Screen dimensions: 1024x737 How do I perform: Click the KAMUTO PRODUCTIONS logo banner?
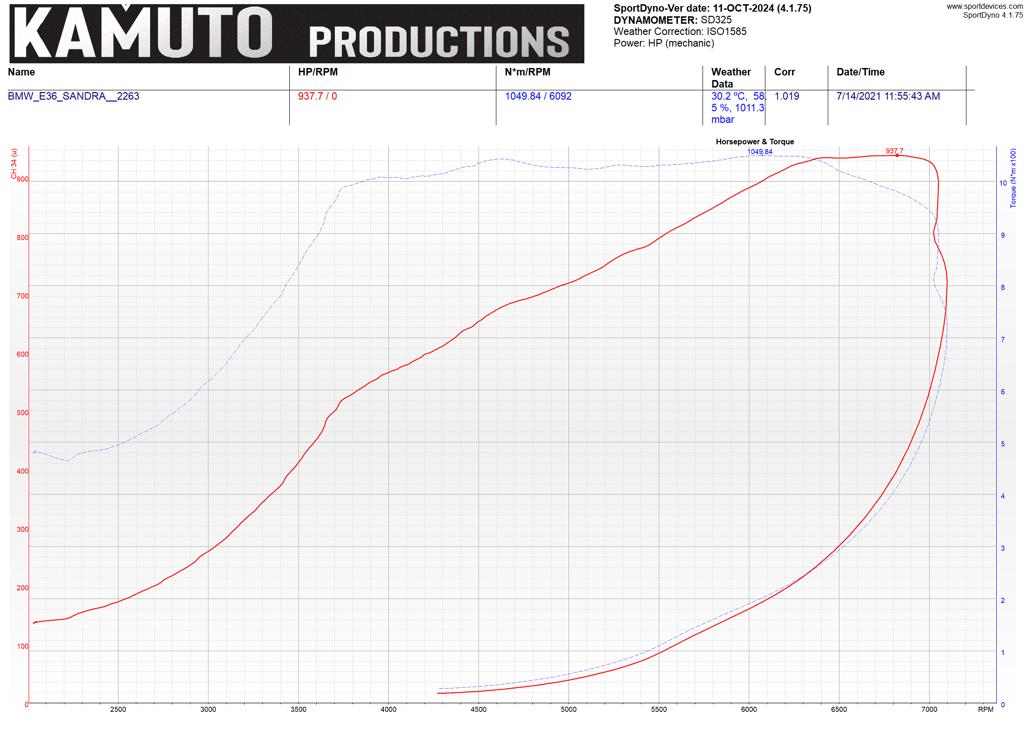point(296,33)
